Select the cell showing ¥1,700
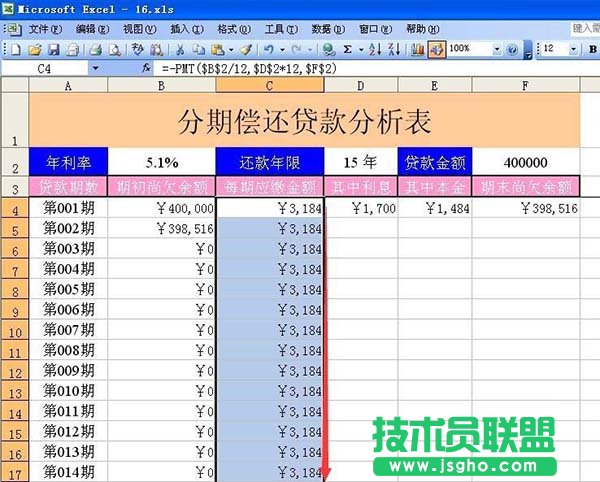 click(x=360, y=208)
